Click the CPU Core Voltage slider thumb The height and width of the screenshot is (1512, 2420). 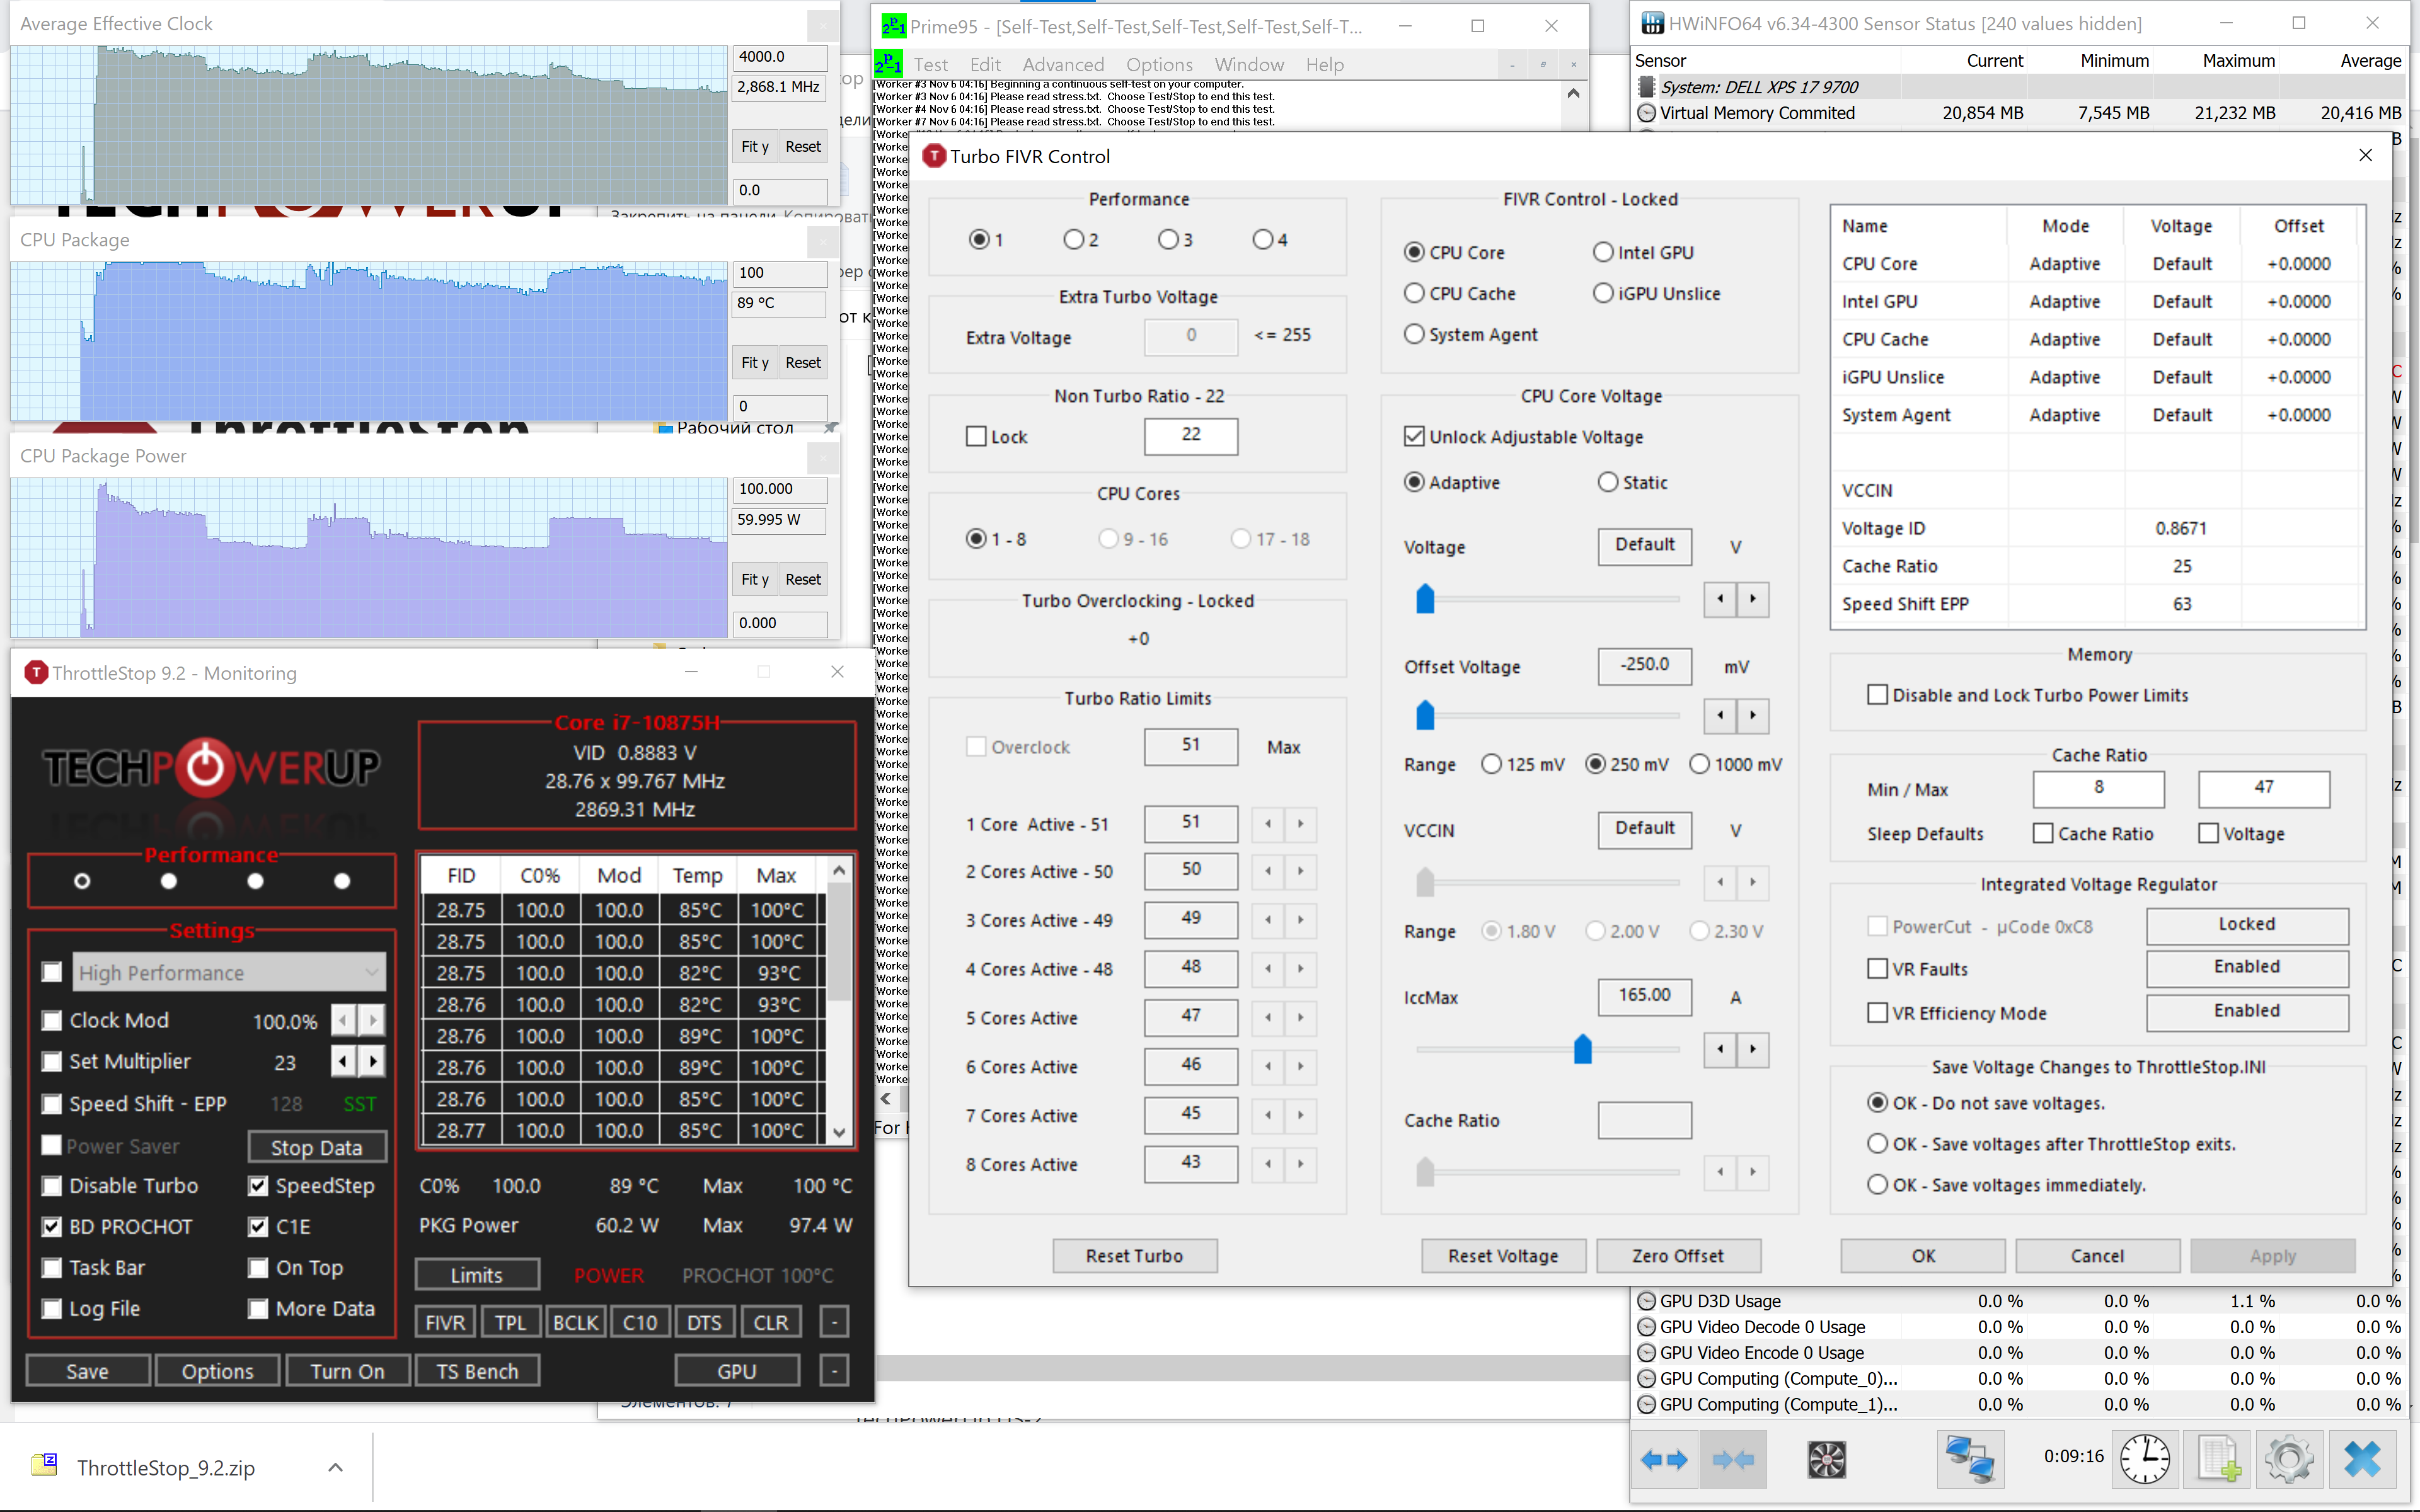(x=1425, y=599)
